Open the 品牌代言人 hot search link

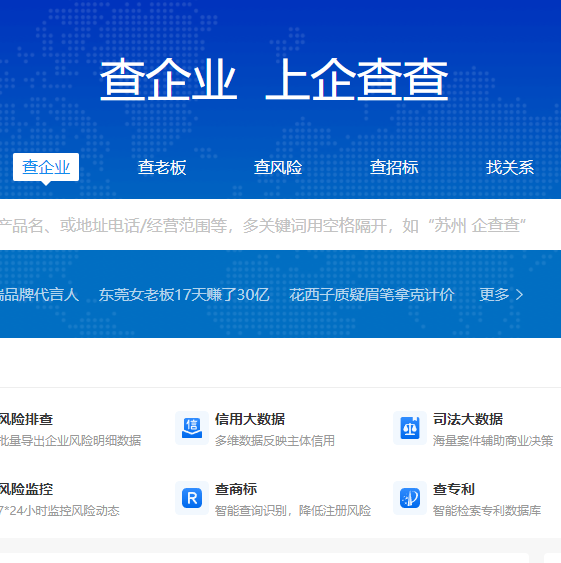[x=40, y=295]
